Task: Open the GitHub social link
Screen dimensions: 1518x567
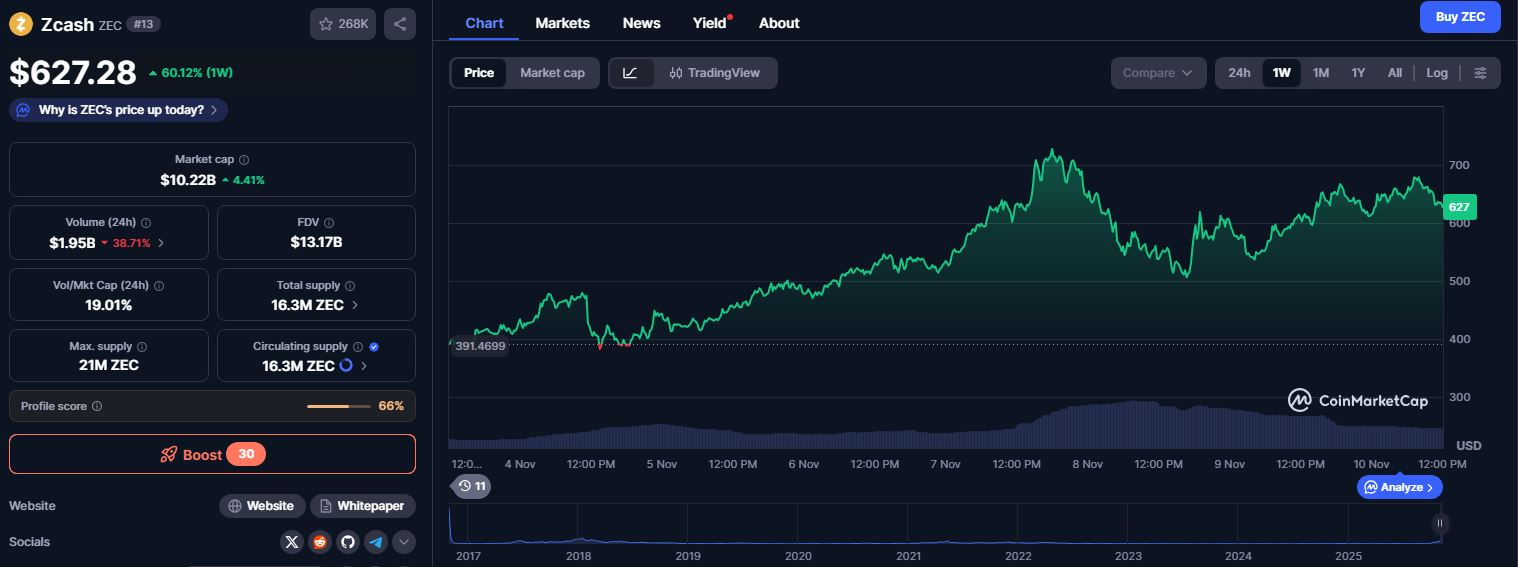Action: (x=348, y=542)
